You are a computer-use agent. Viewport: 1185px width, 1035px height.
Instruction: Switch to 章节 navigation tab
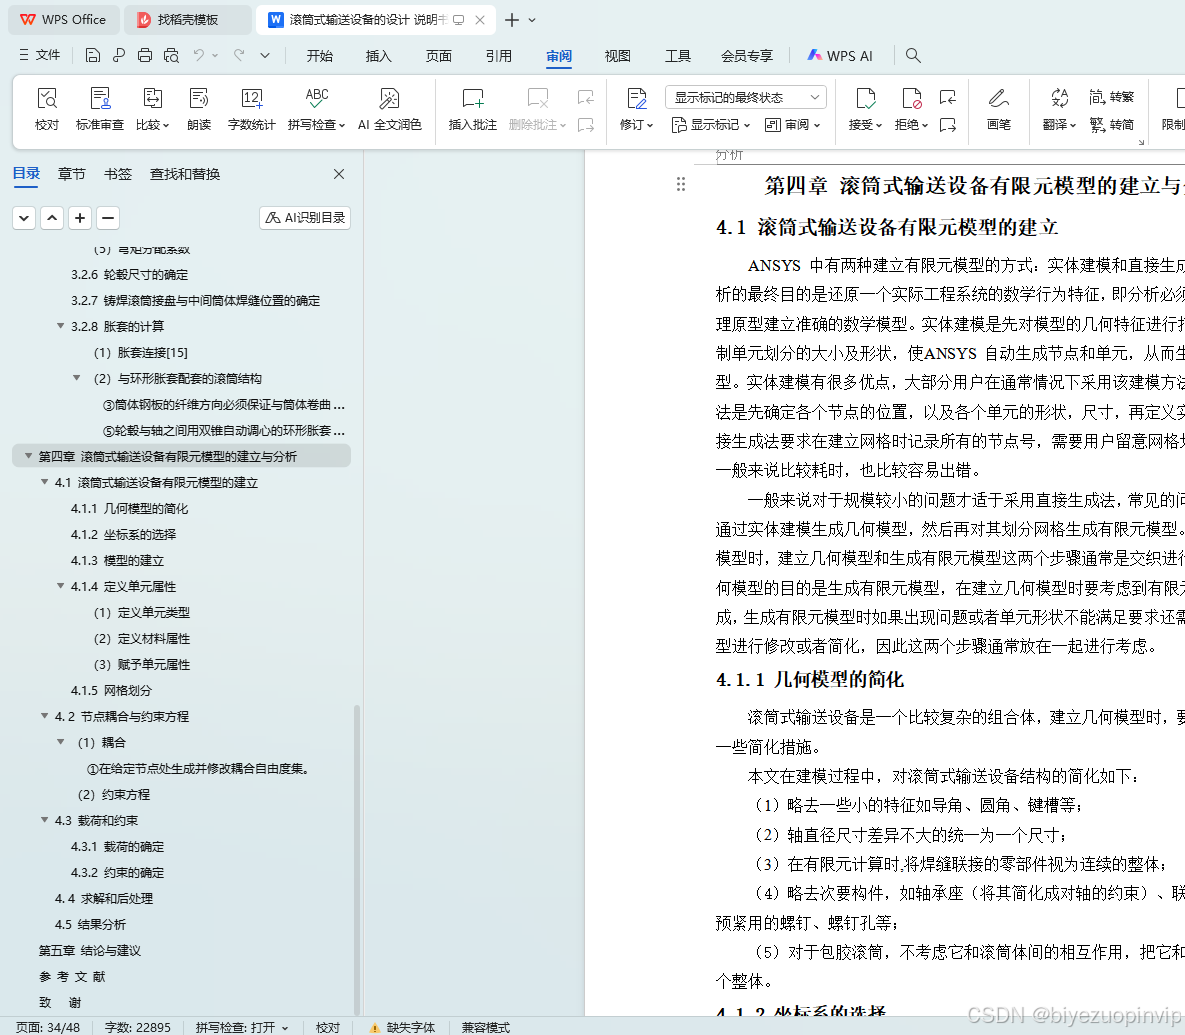pyautogui.click(x=72, y=175)
